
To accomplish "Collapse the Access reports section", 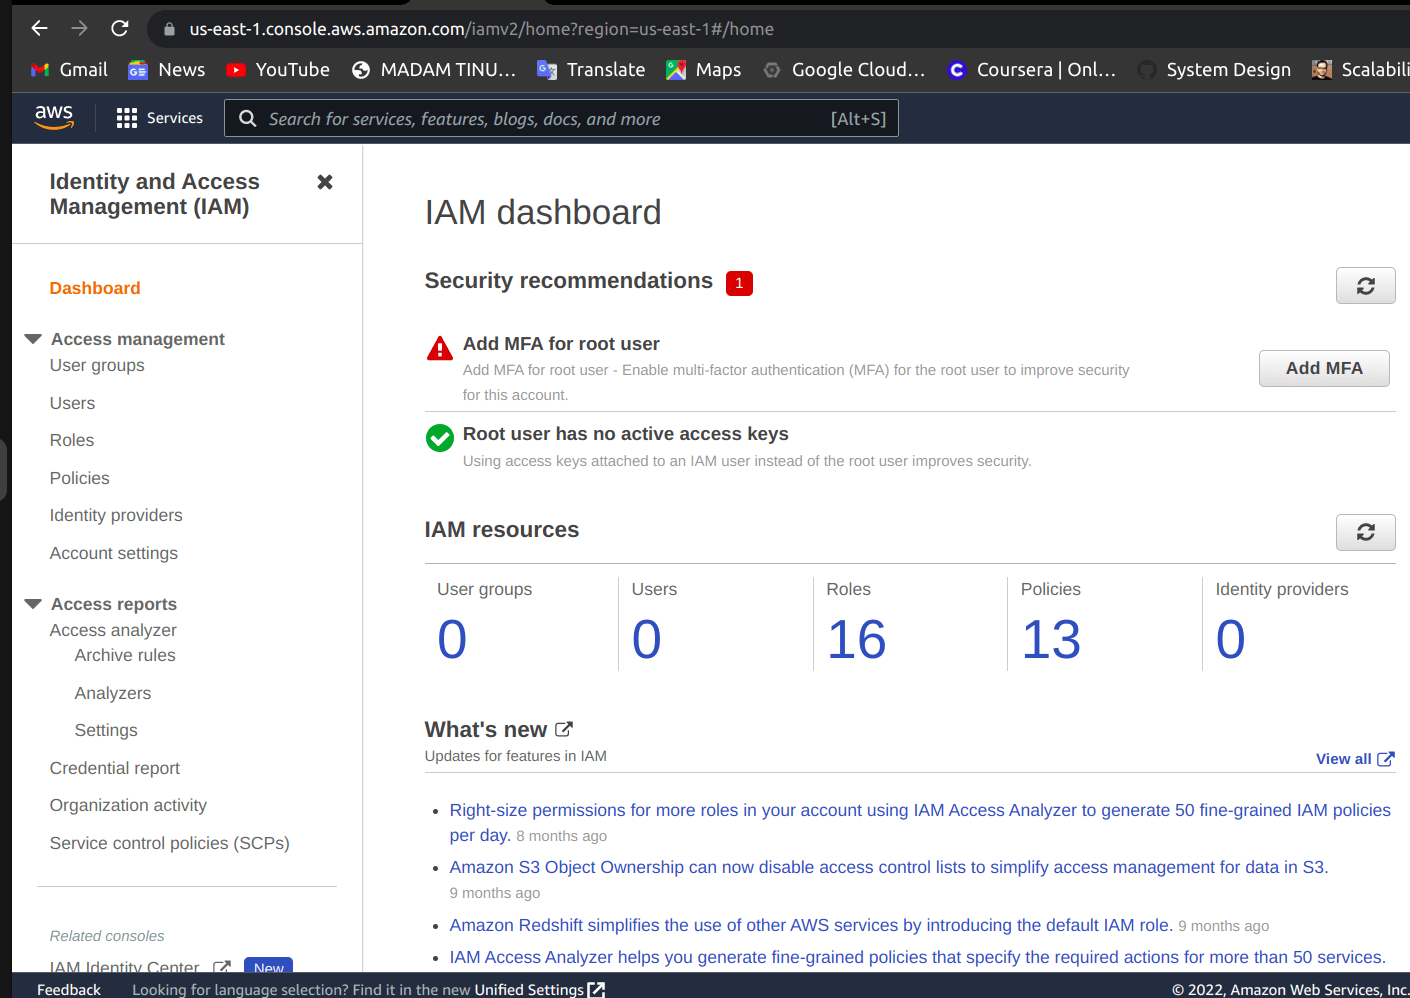I will [33, 603].
